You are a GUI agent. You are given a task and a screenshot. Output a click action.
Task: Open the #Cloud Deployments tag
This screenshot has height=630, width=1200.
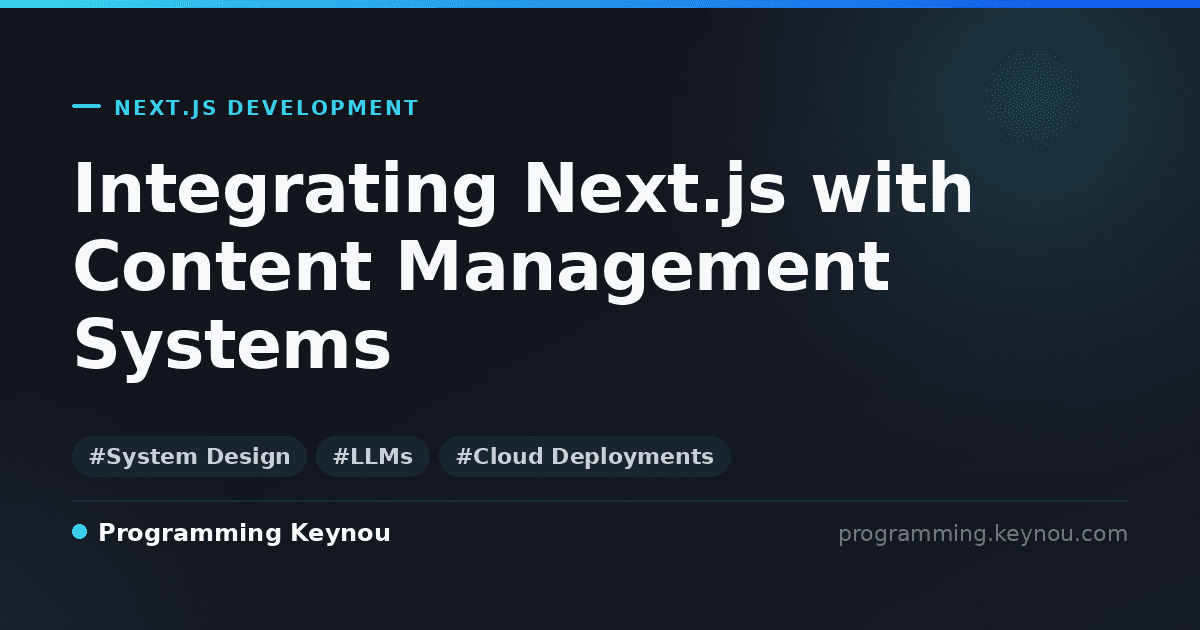[584, 457]
